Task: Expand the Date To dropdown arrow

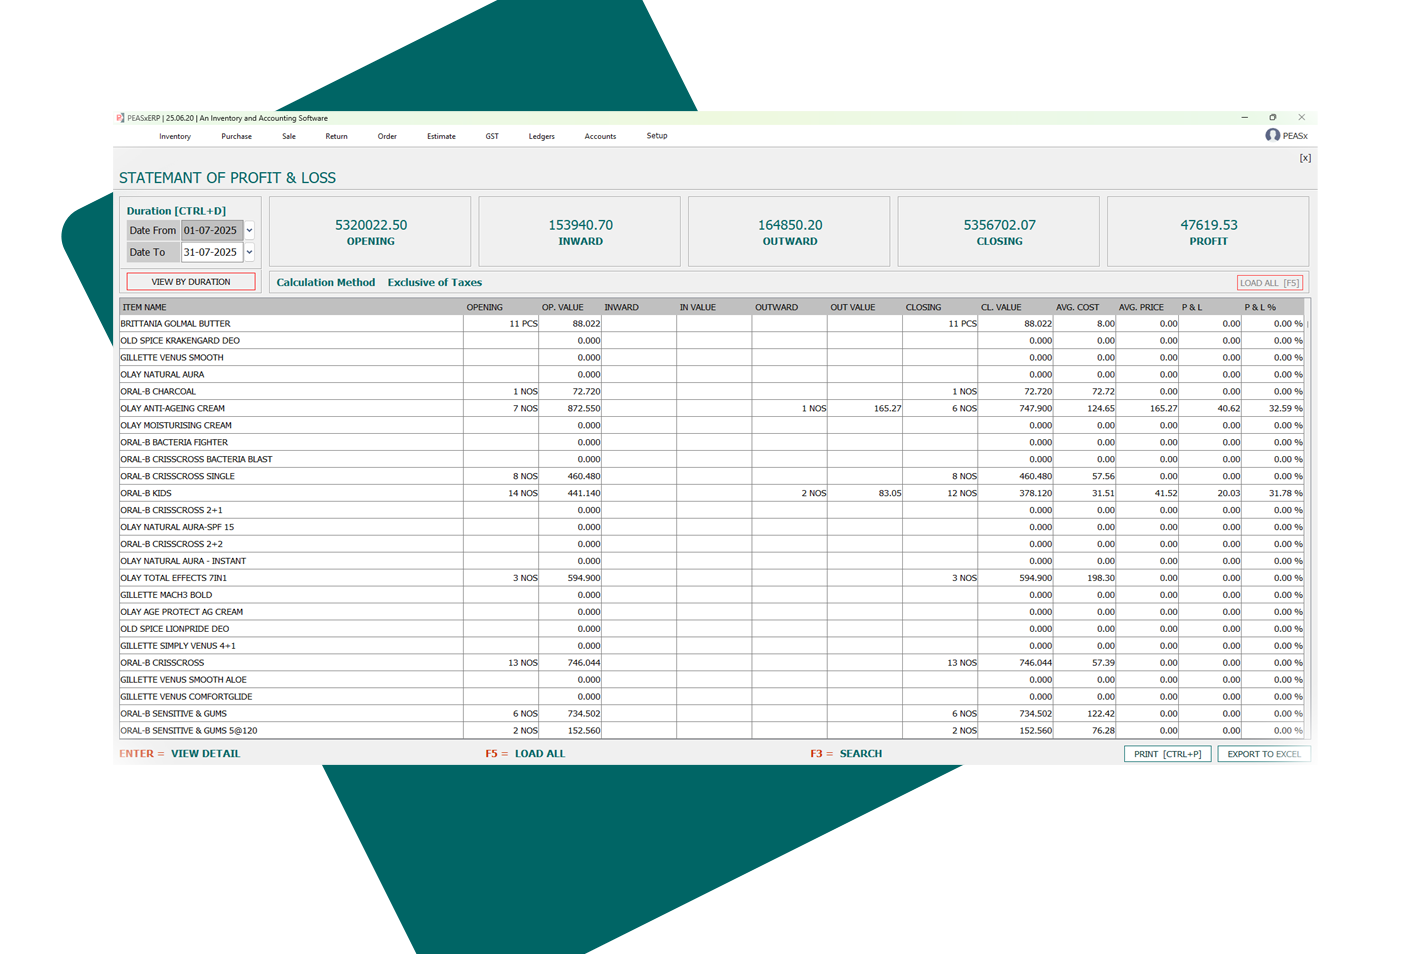Action: point(249,253)
